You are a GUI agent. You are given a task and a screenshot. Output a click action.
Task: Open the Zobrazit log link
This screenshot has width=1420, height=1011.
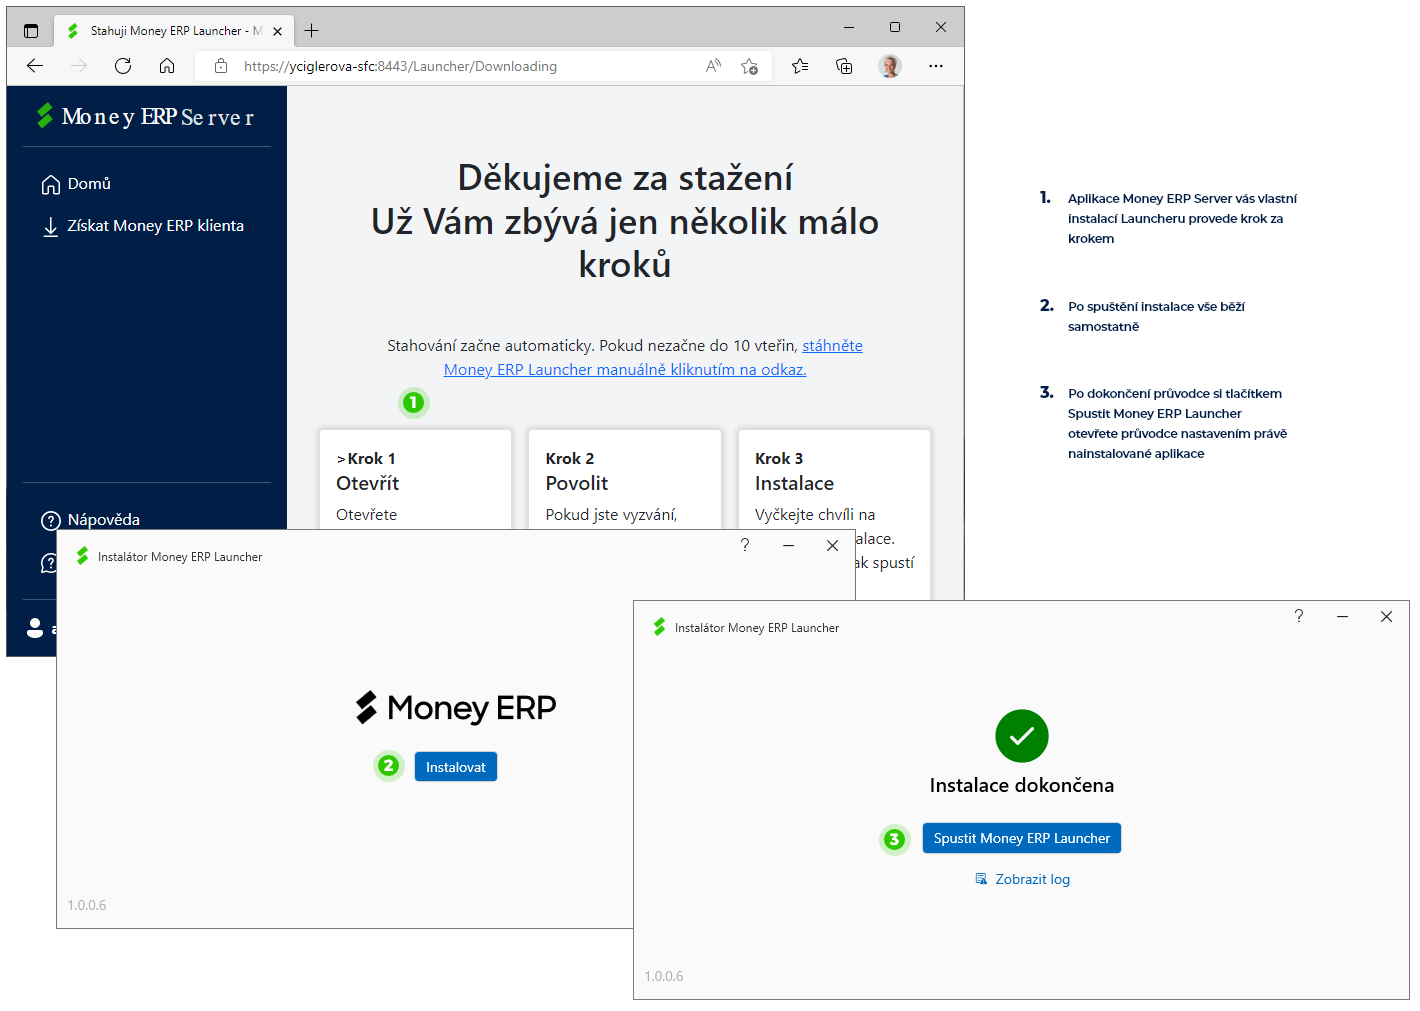(x=1023, y=879)
